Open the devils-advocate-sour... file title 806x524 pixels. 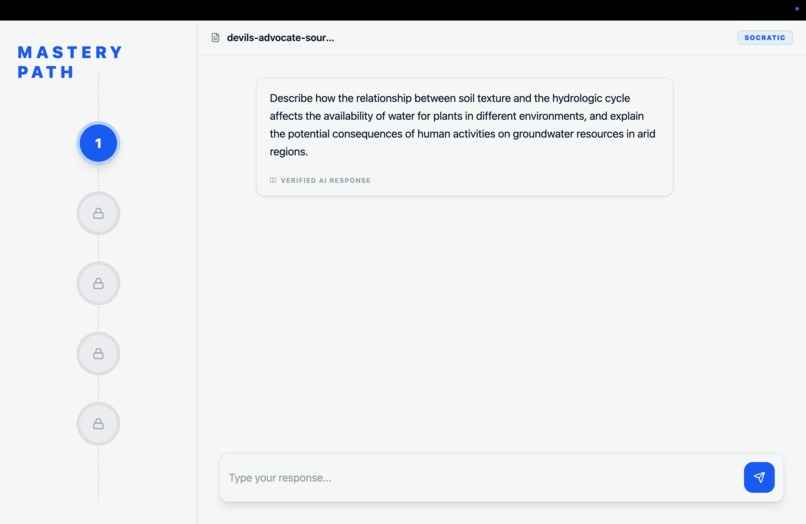click(280, 38)
